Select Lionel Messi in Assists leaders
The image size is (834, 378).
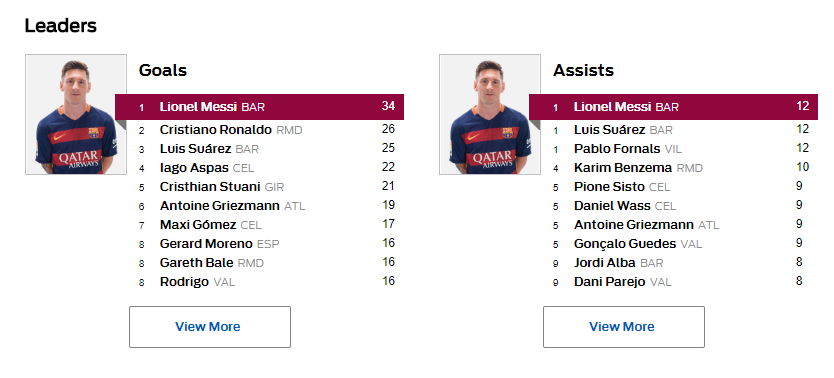(x=612, y=107)
